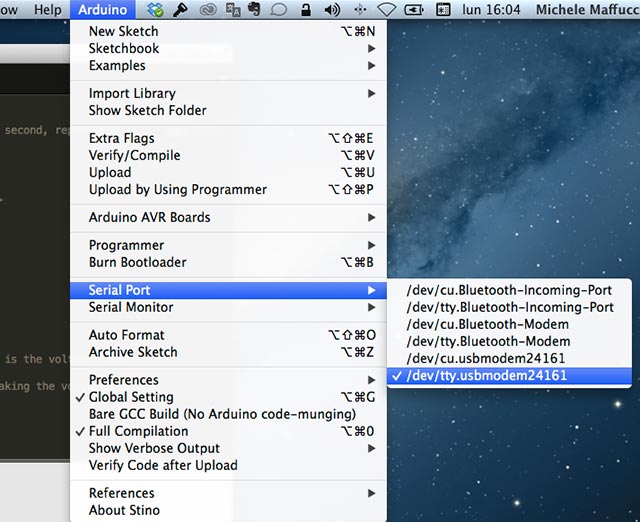Expand the Examples submenu
The width and height of the screenshot is (640, 522).
pos(117,65)
